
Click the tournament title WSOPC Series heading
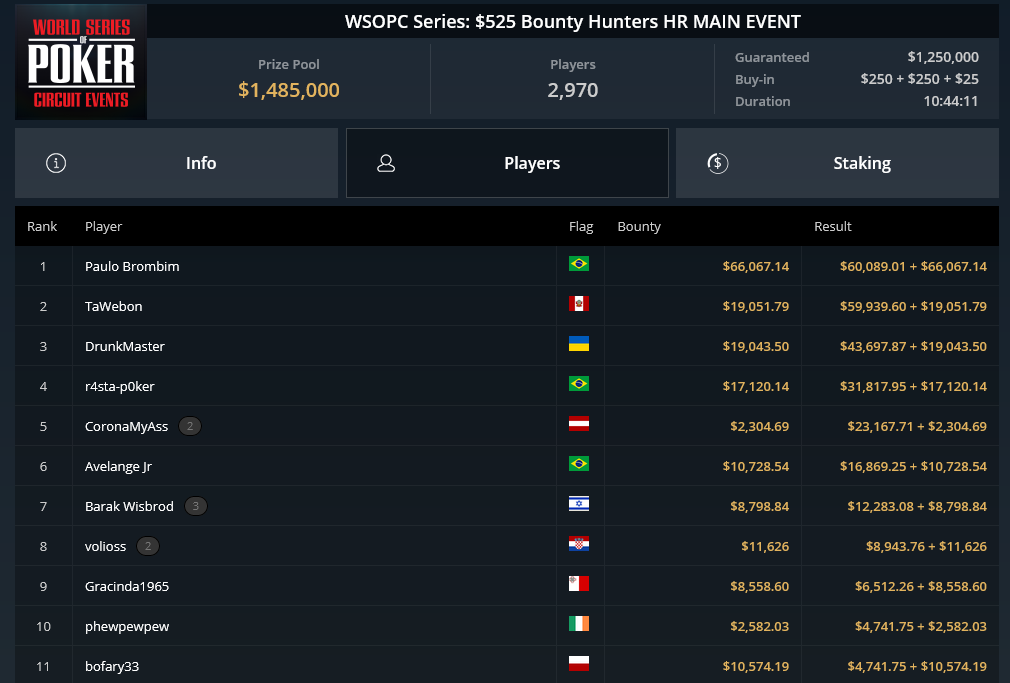[x=573, y=21]
